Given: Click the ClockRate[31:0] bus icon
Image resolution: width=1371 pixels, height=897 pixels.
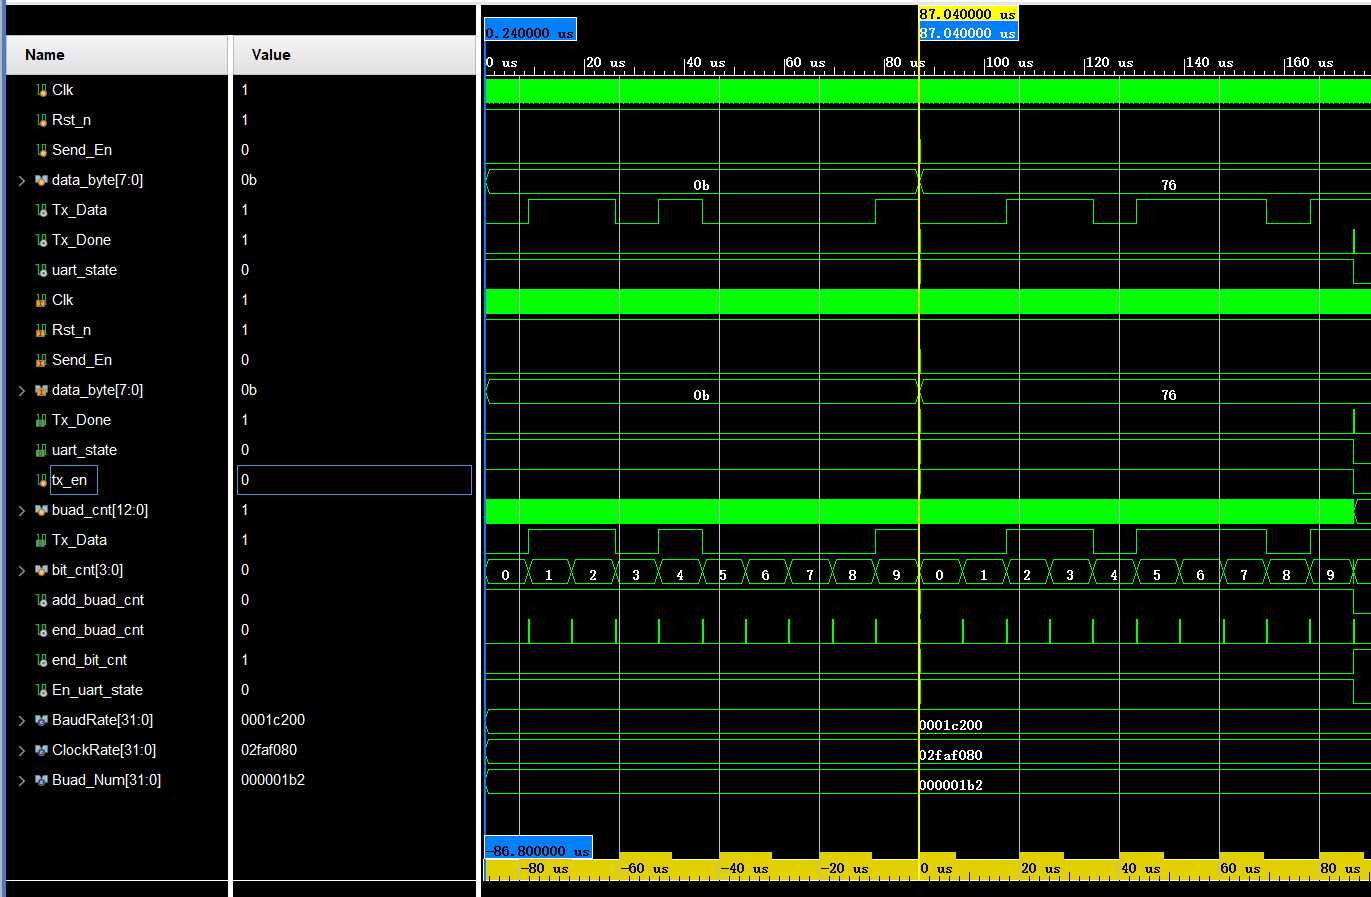Looking at the screenshot, I should coord(41,750).
